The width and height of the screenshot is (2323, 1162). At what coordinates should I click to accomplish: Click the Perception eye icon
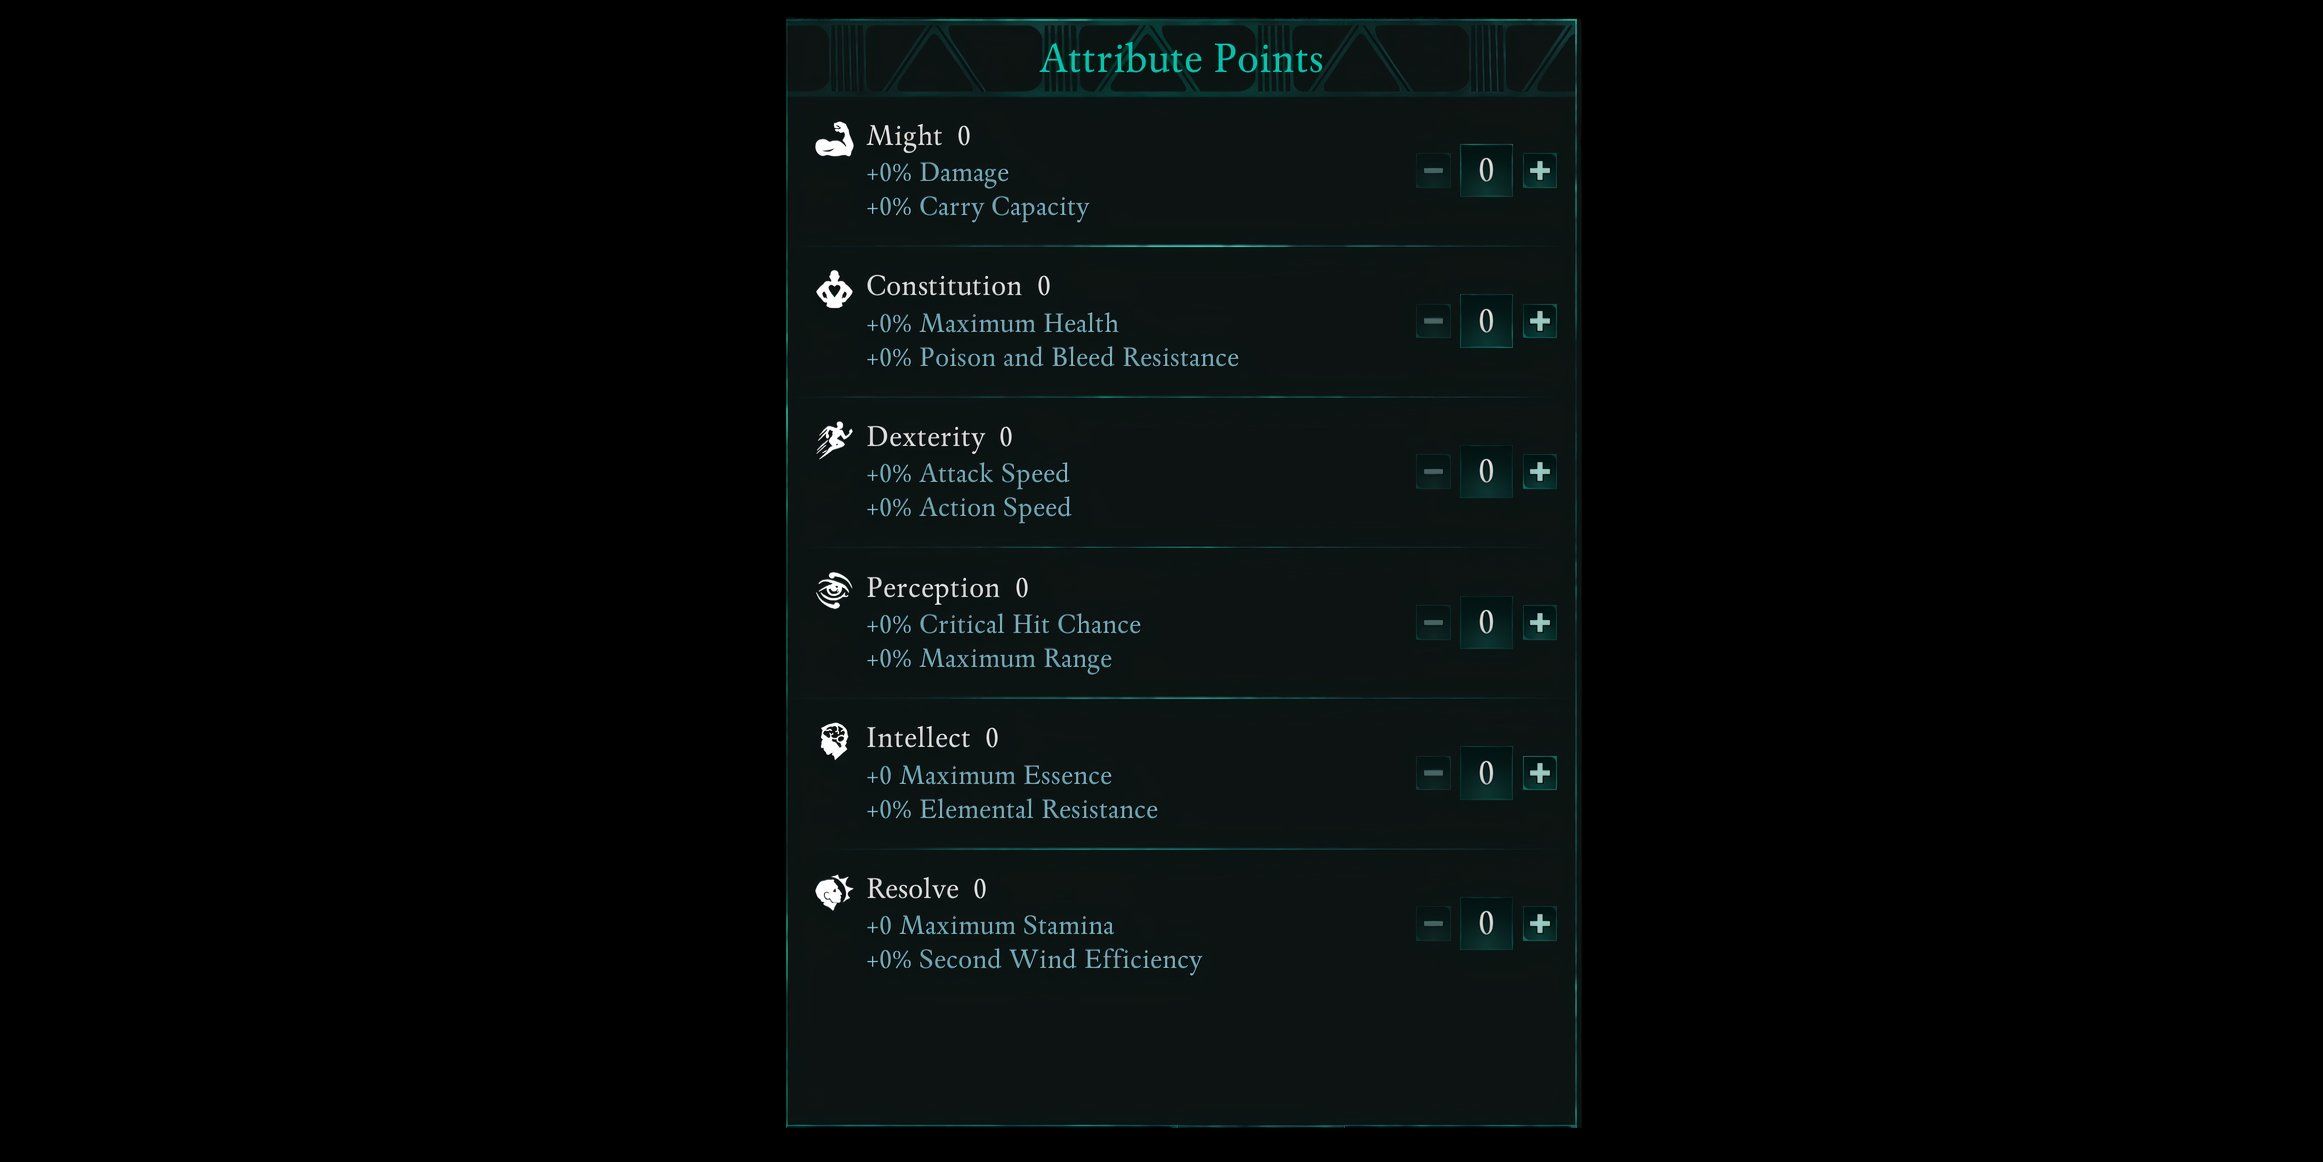833,590
